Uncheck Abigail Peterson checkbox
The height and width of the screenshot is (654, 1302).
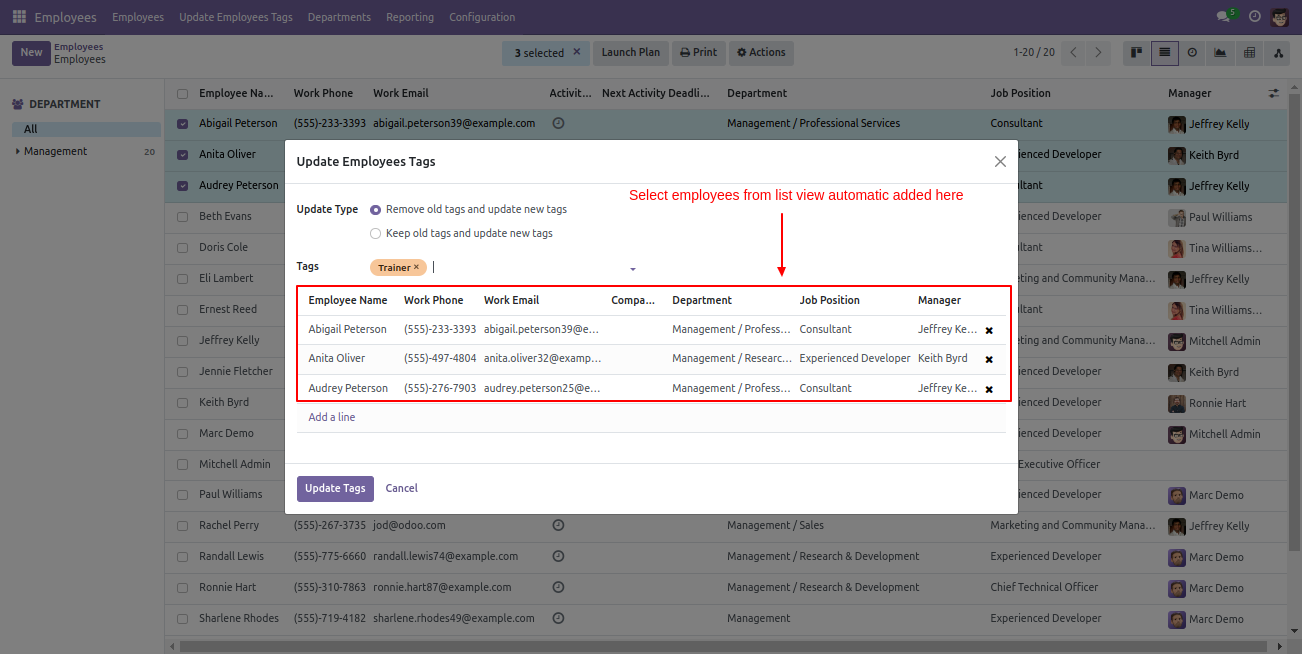[x=182, y=124]
